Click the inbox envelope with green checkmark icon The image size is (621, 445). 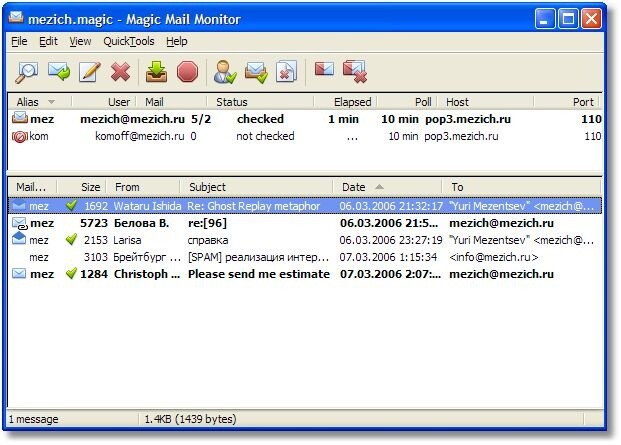click(256, 73)
